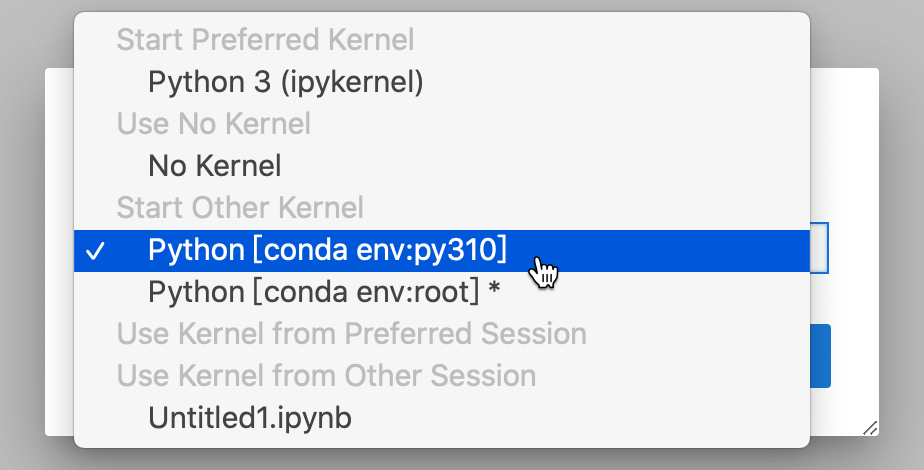Click Use Kernel from Other Session header
The height and width of the screenshot is (470, 924).
click(x=326, y=375)
